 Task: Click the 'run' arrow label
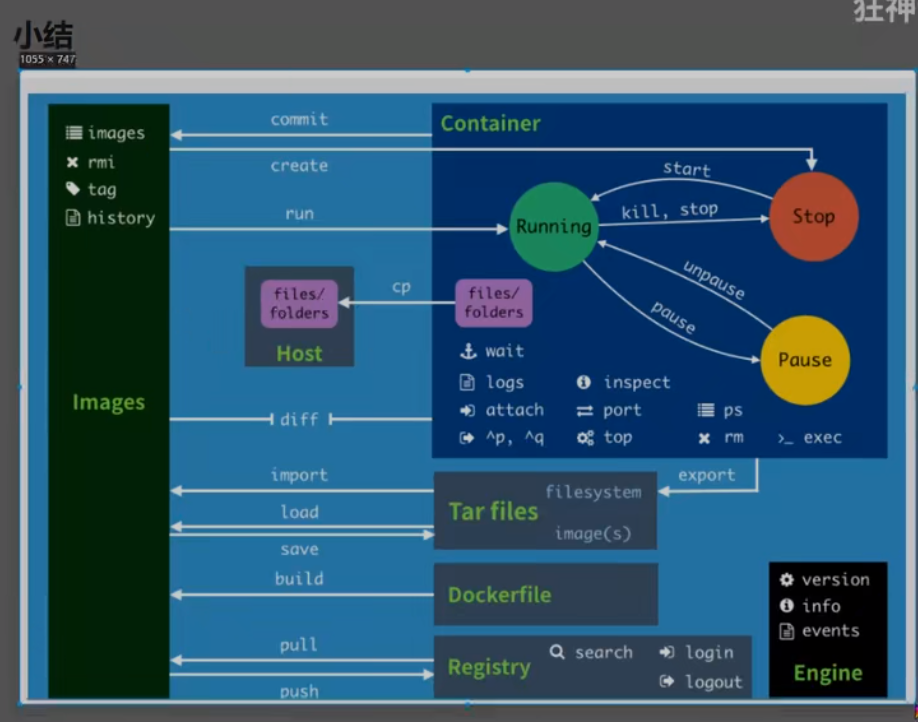299,214
